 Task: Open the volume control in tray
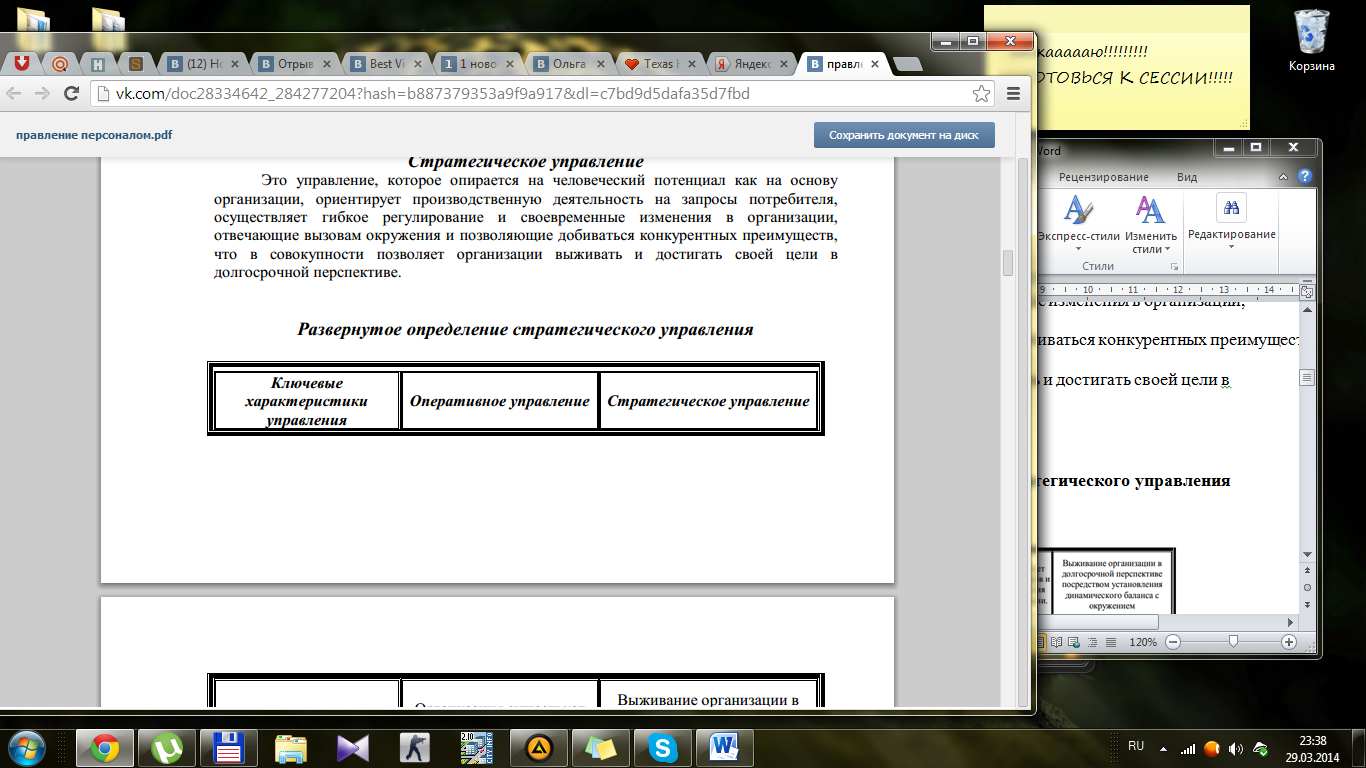click(1236, 747)
